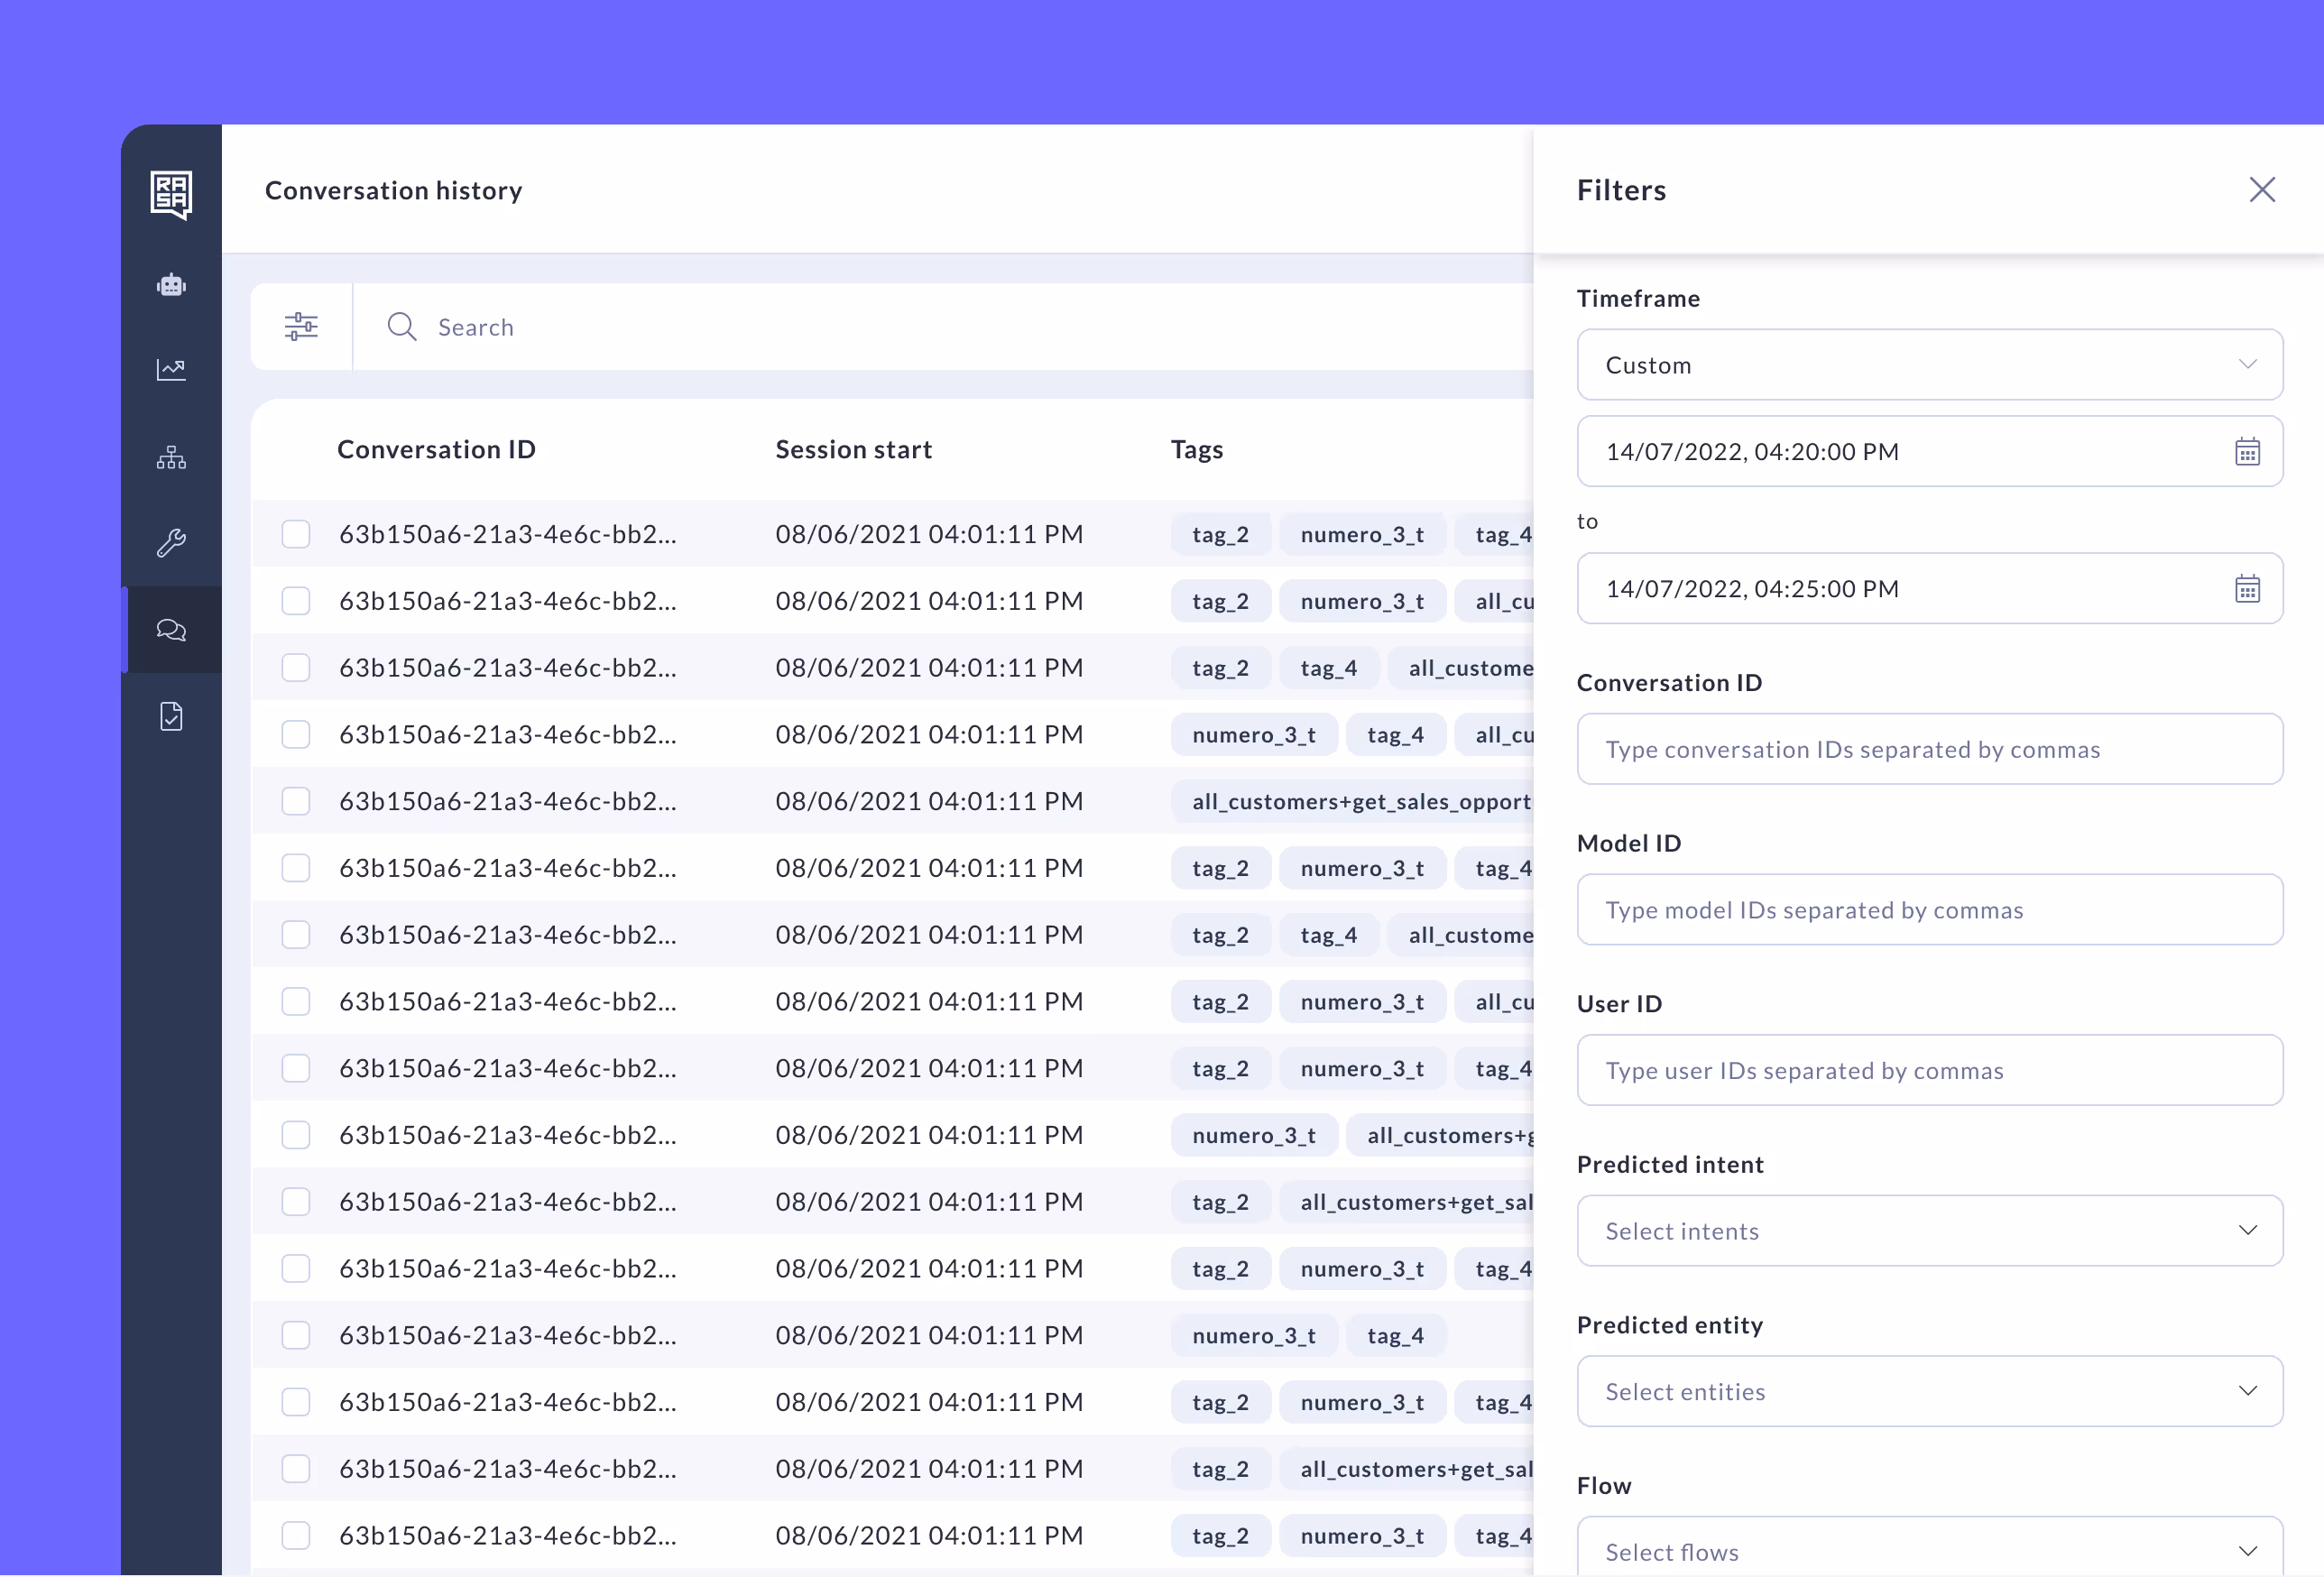Open the Select entities dropdown

1929,1391
